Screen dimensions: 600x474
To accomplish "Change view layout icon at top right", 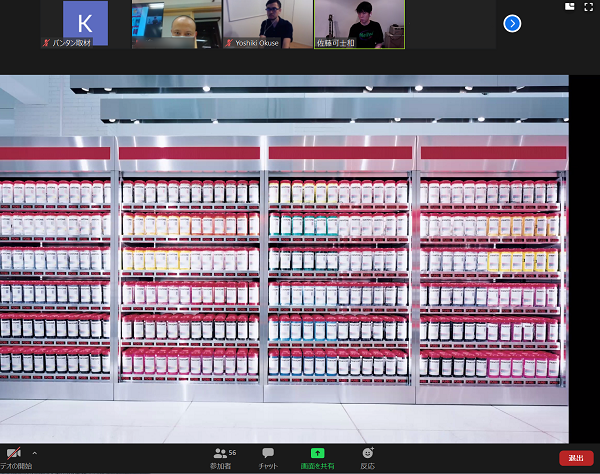I will point(570,7).
